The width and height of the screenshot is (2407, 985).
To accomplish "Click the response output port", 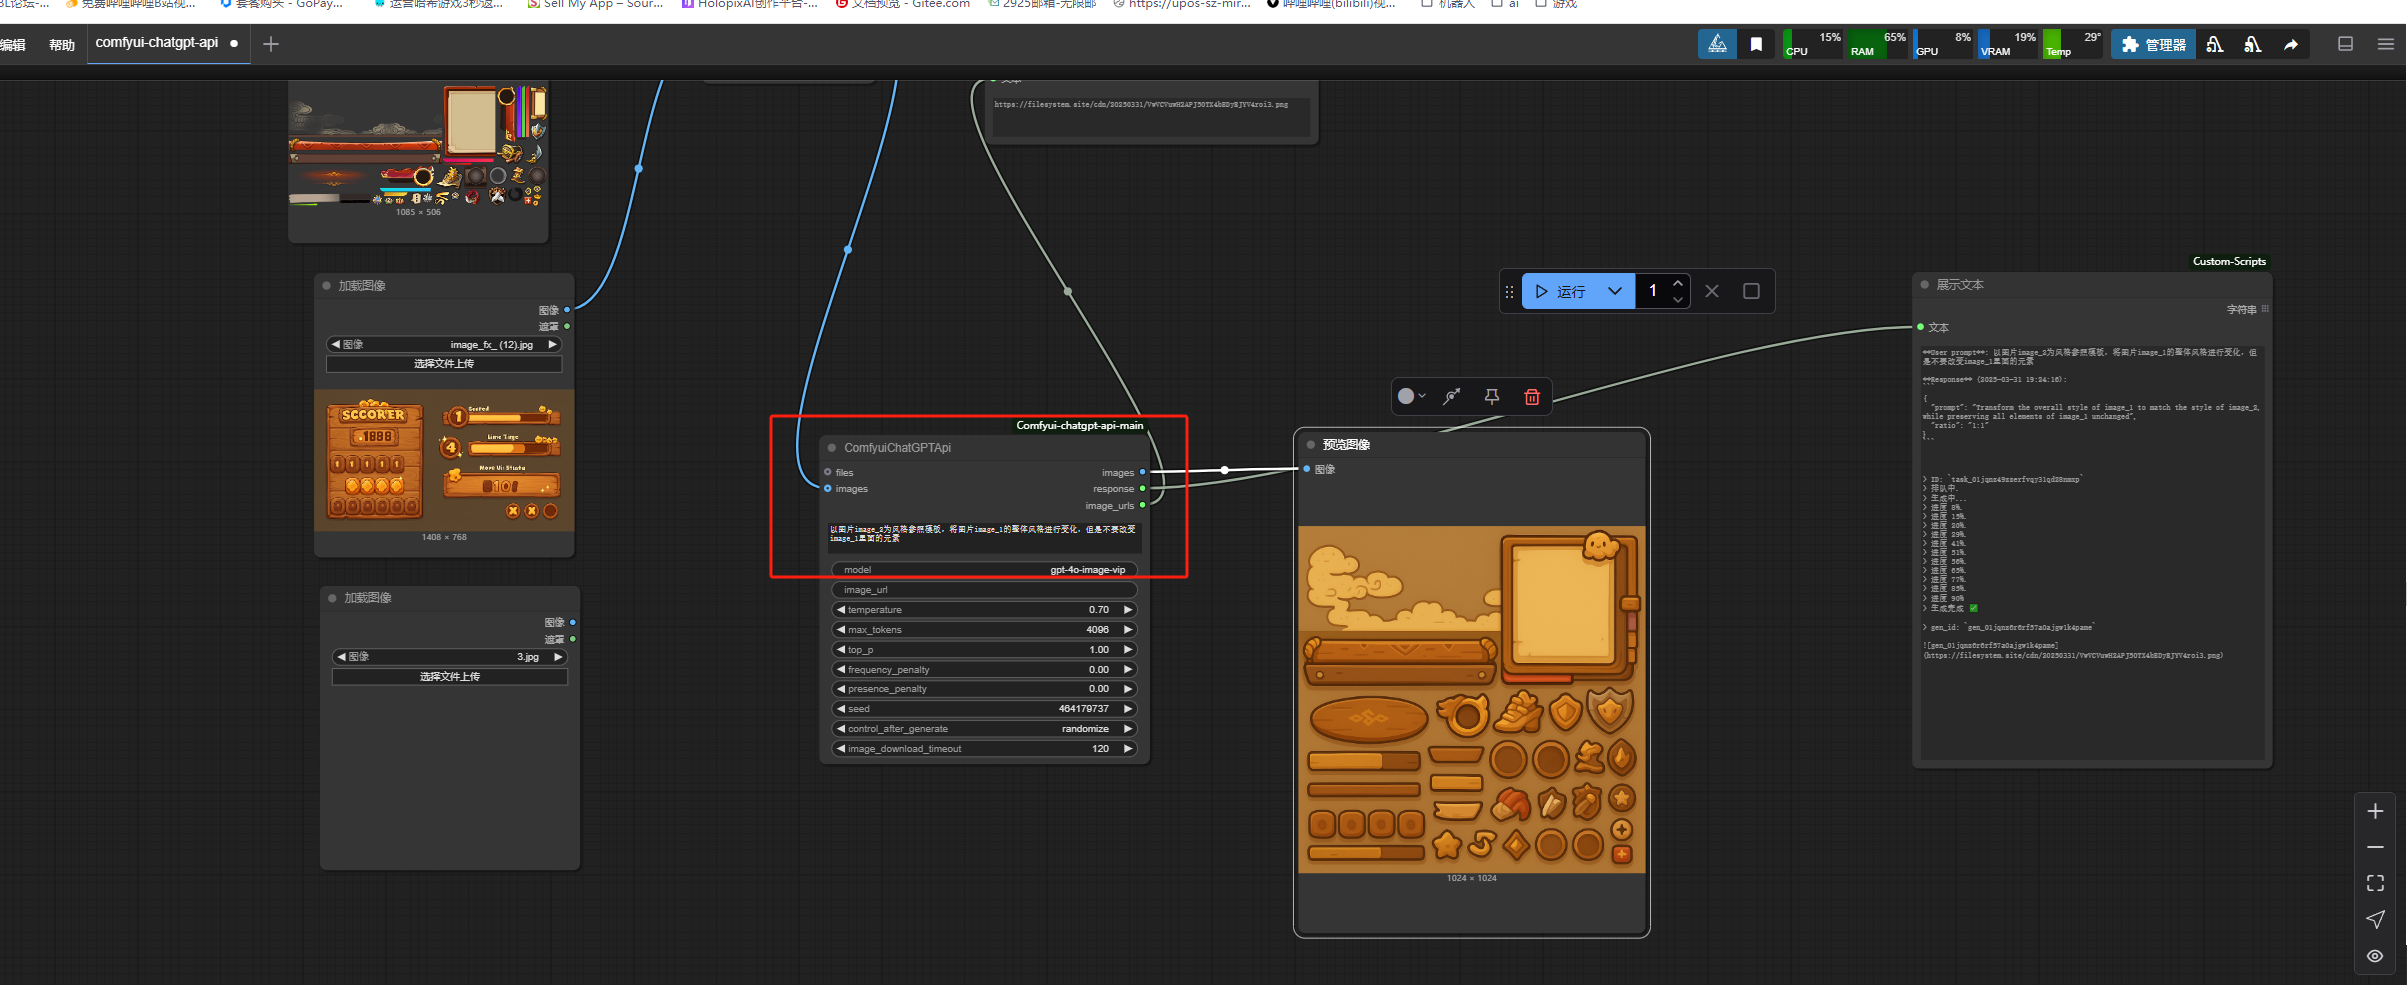I will coord(1143,489).
